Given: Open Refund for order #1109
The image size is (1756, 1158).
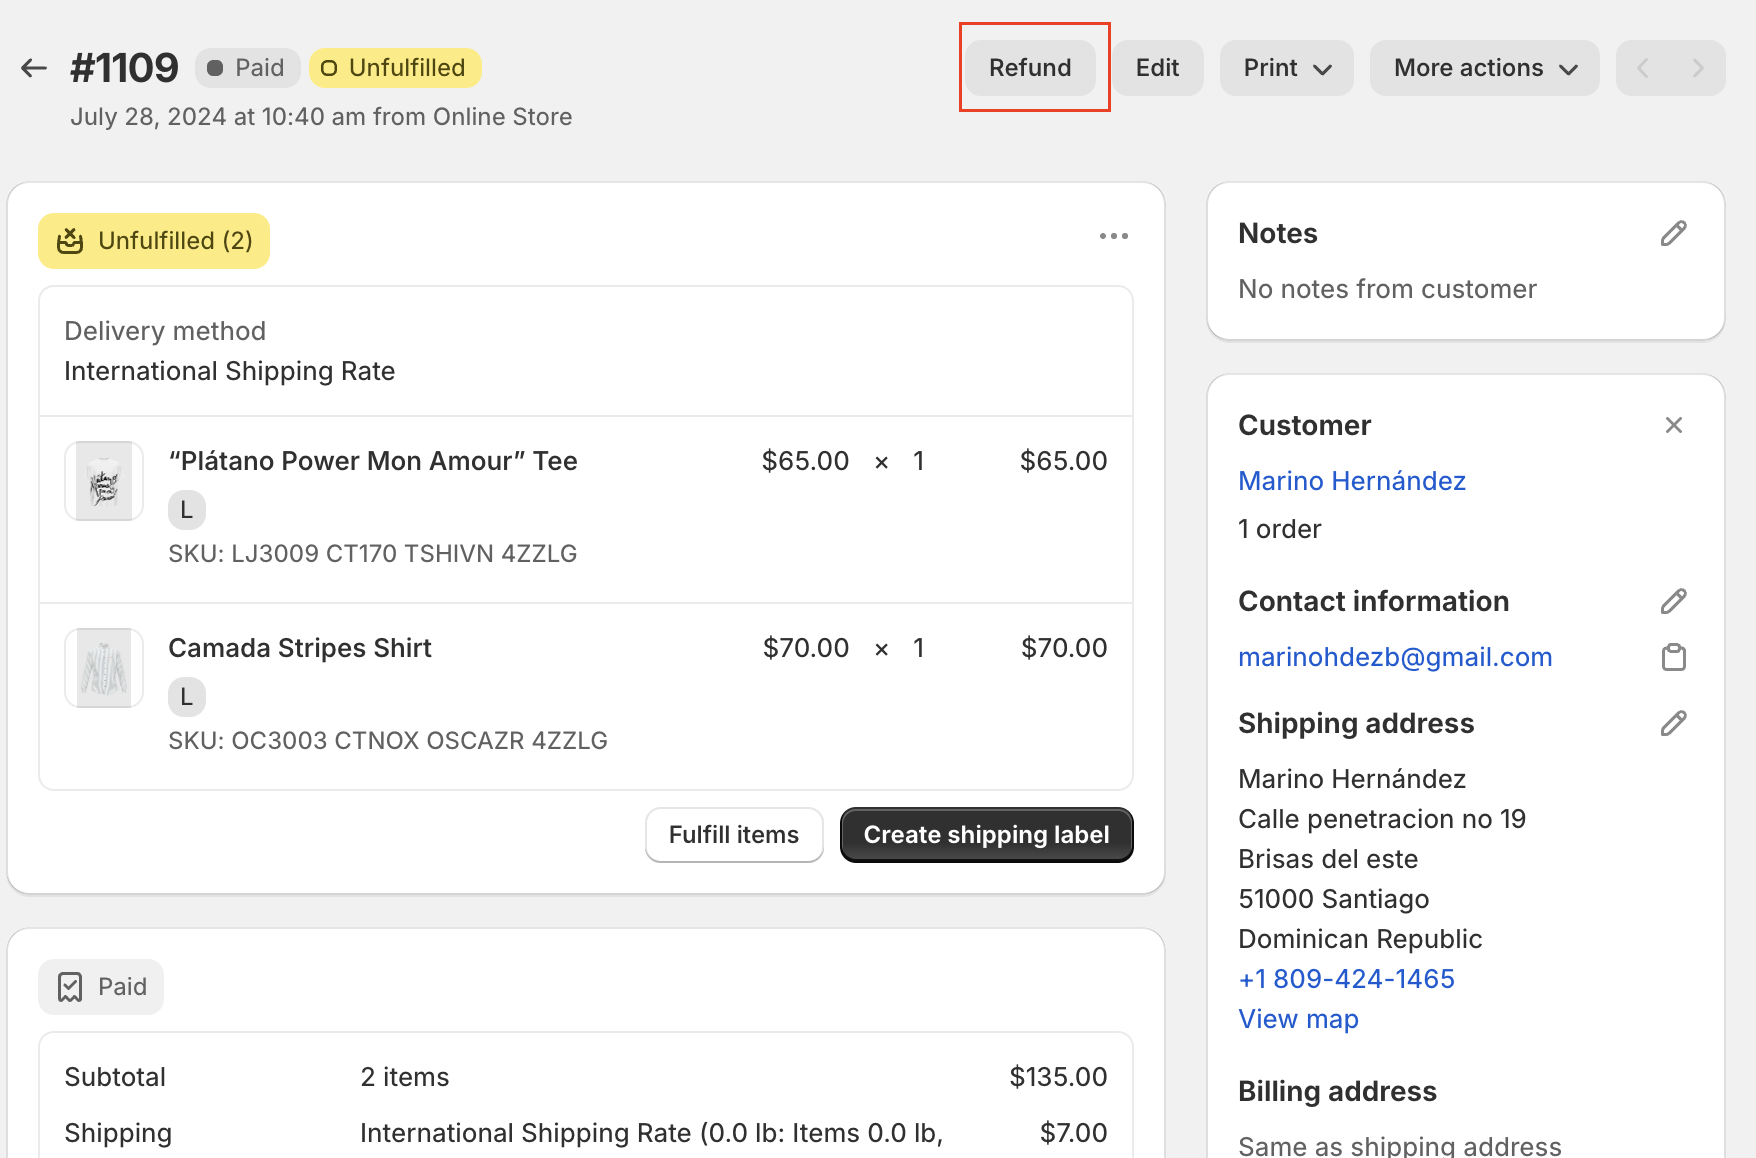Looking at the screenshot, I should (x=1029, y=67).
